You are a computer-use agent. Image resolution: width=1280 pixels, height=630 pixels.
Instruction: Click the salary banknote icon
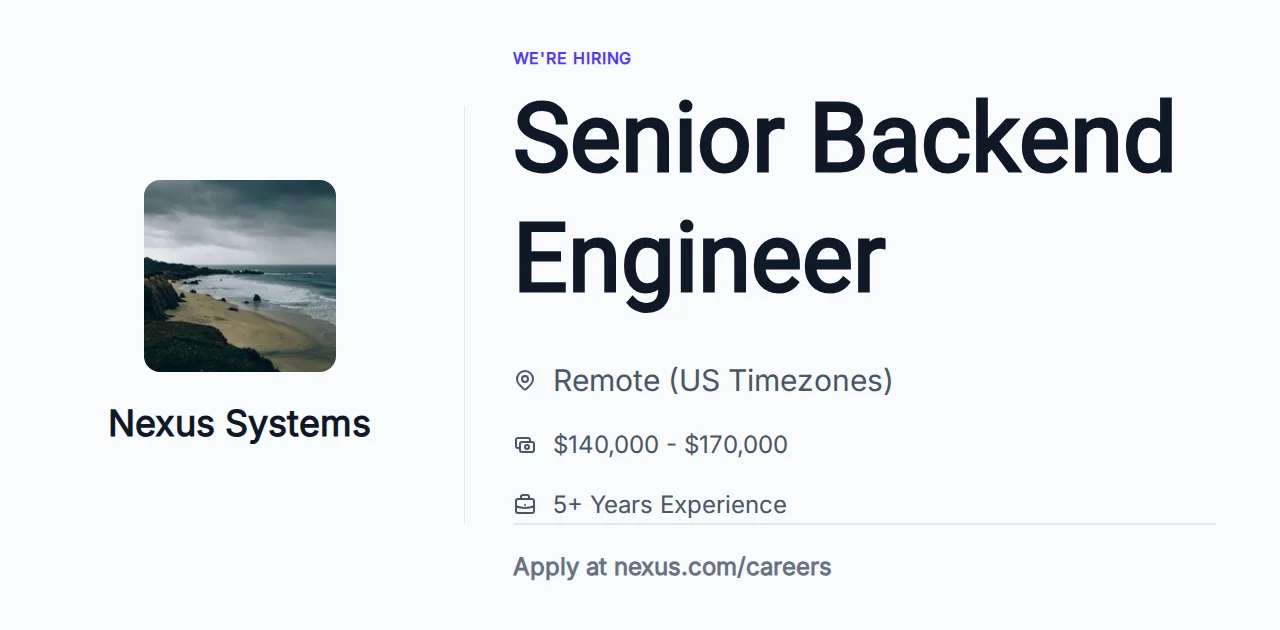(x=524, y=445)
